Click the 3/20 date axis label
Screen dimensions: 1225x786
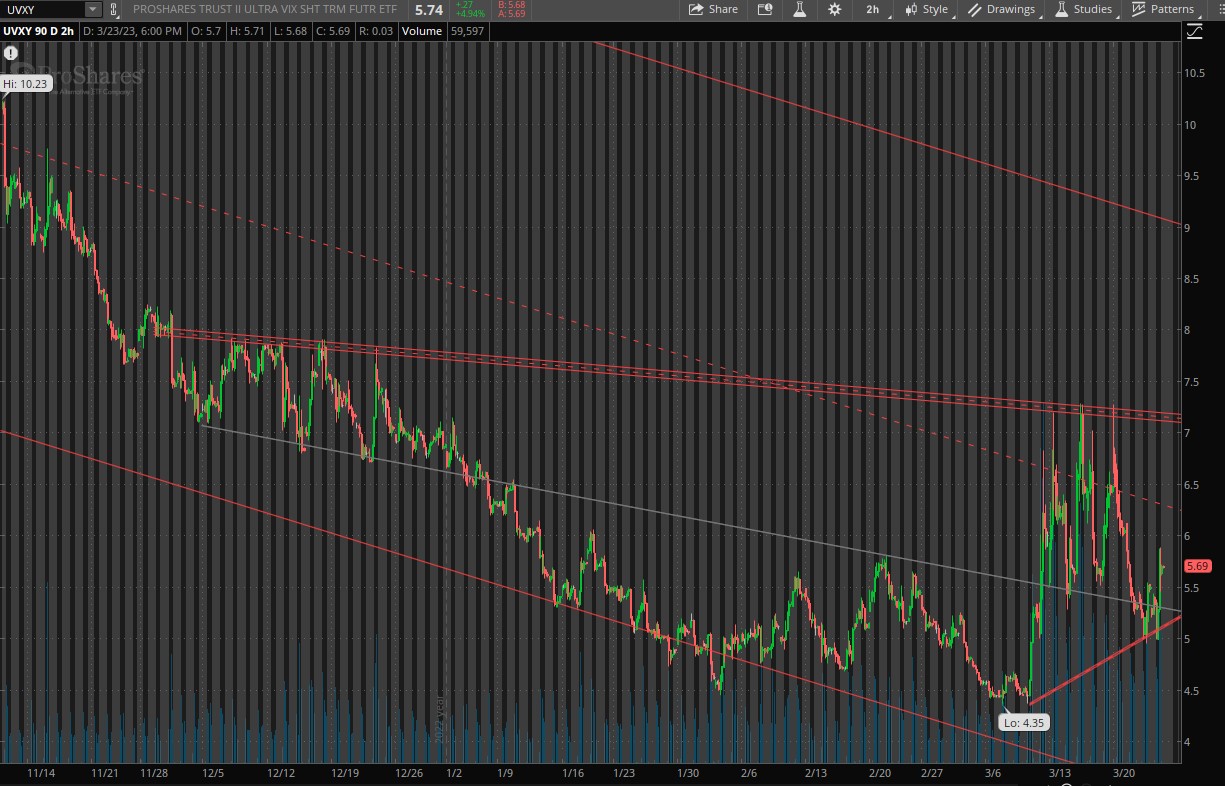(1125, 774)
